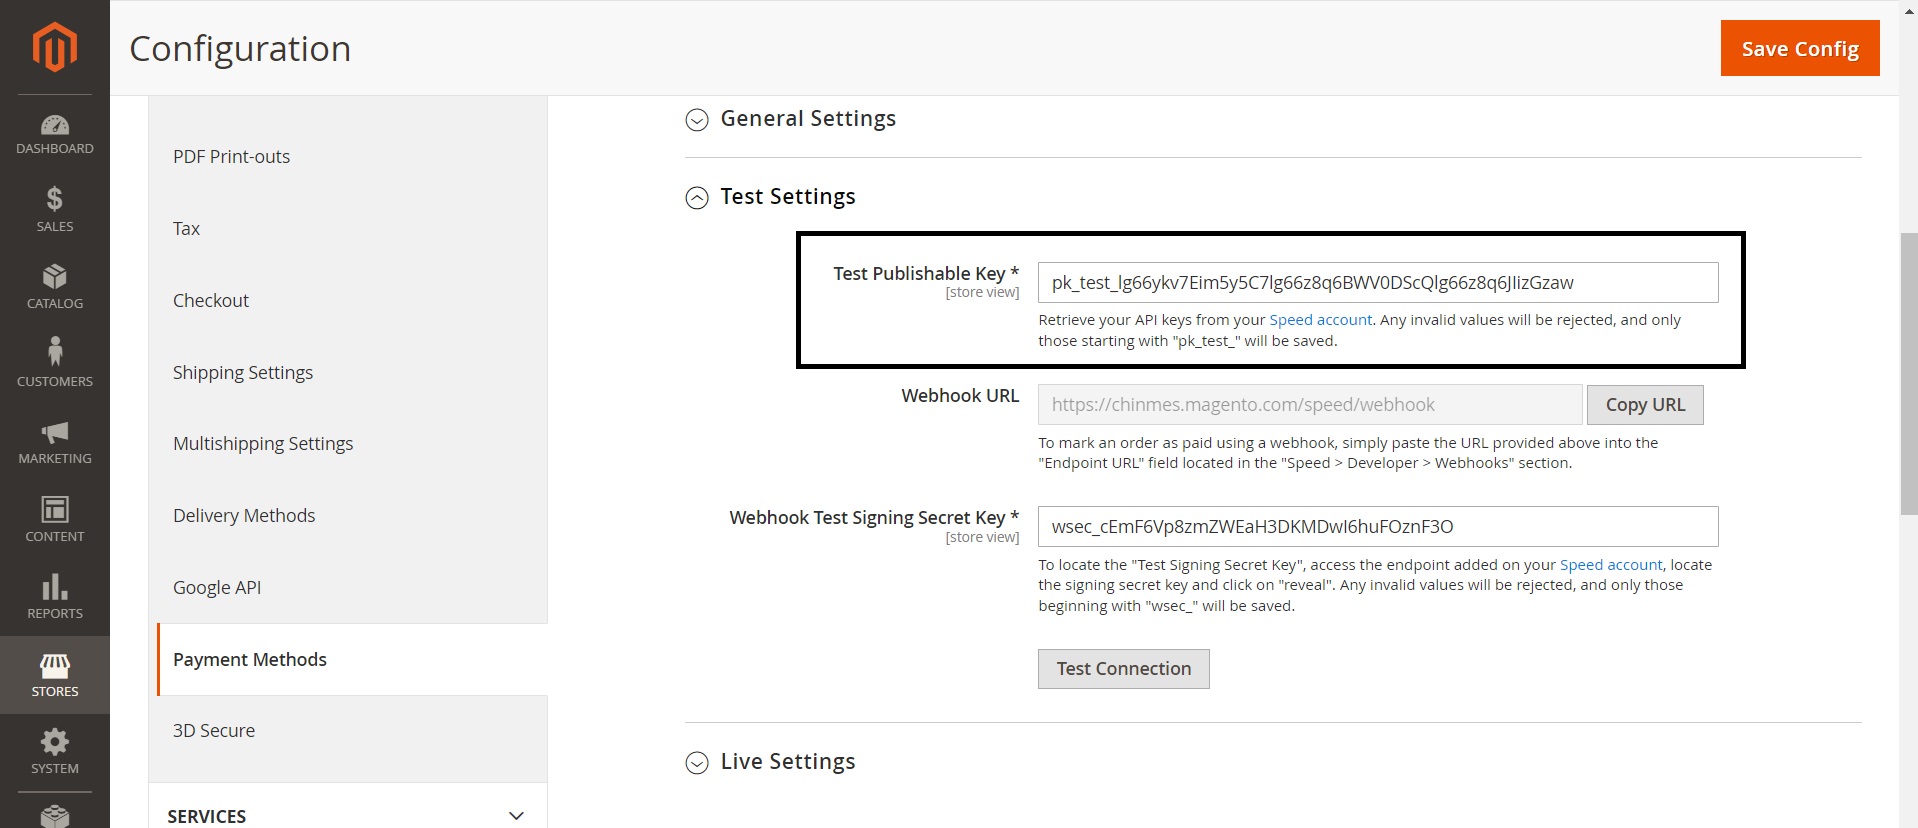The image size is (1918, 828).
Task: Select Multishipping Settings configuration tab
Action: tap(263, 444)
